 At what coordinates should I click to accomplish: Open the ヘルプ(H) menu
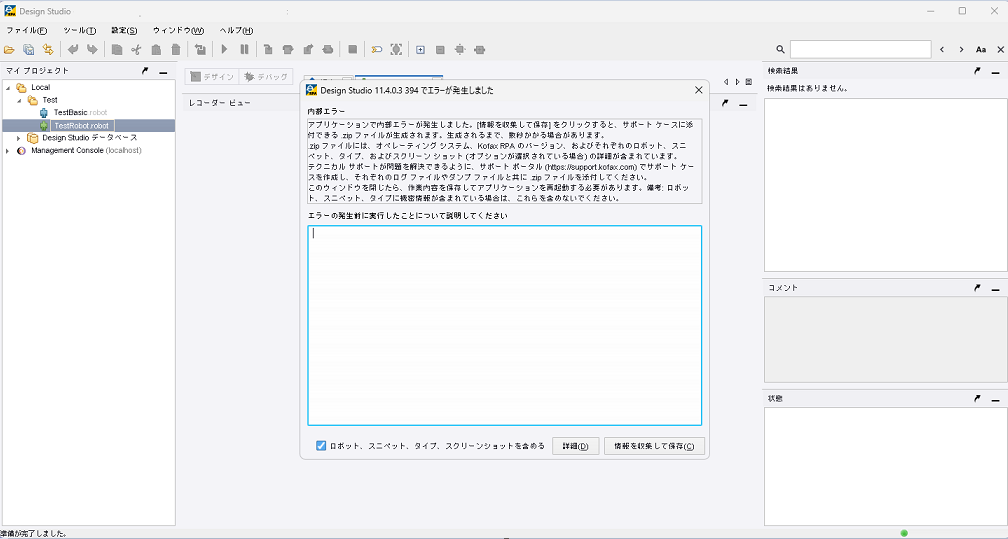point(236,30)
